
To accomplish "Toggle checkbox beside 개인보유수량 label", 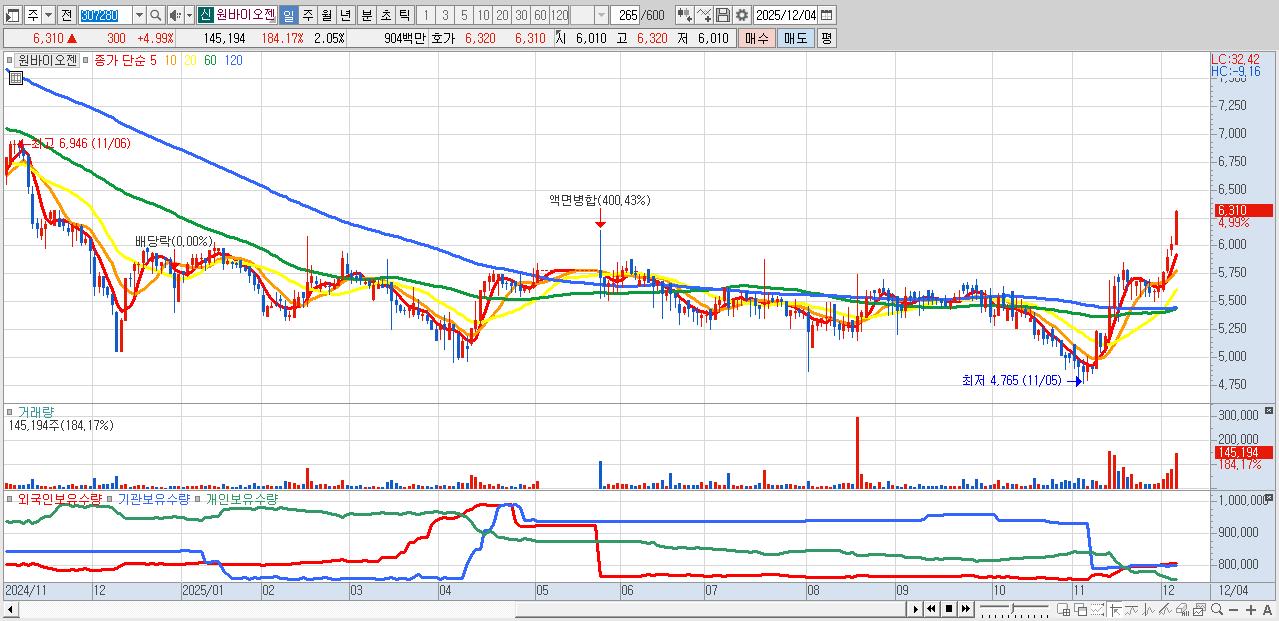I will pos(198,498).
